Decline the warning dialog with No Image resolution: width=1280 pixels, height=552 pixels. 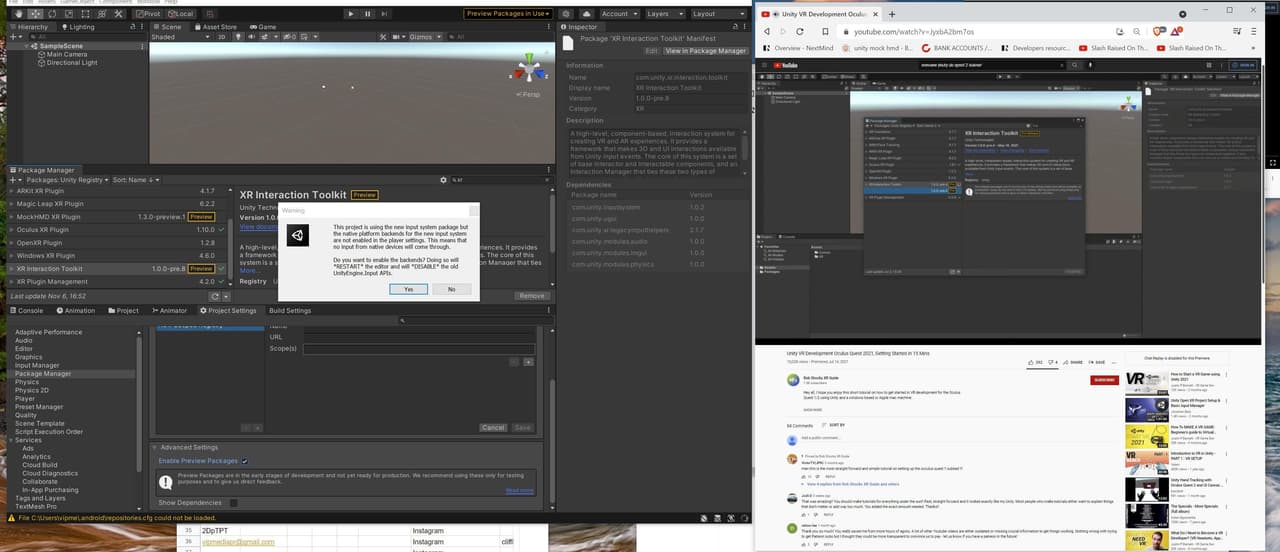pyautogui.click(x=451, y=289)
